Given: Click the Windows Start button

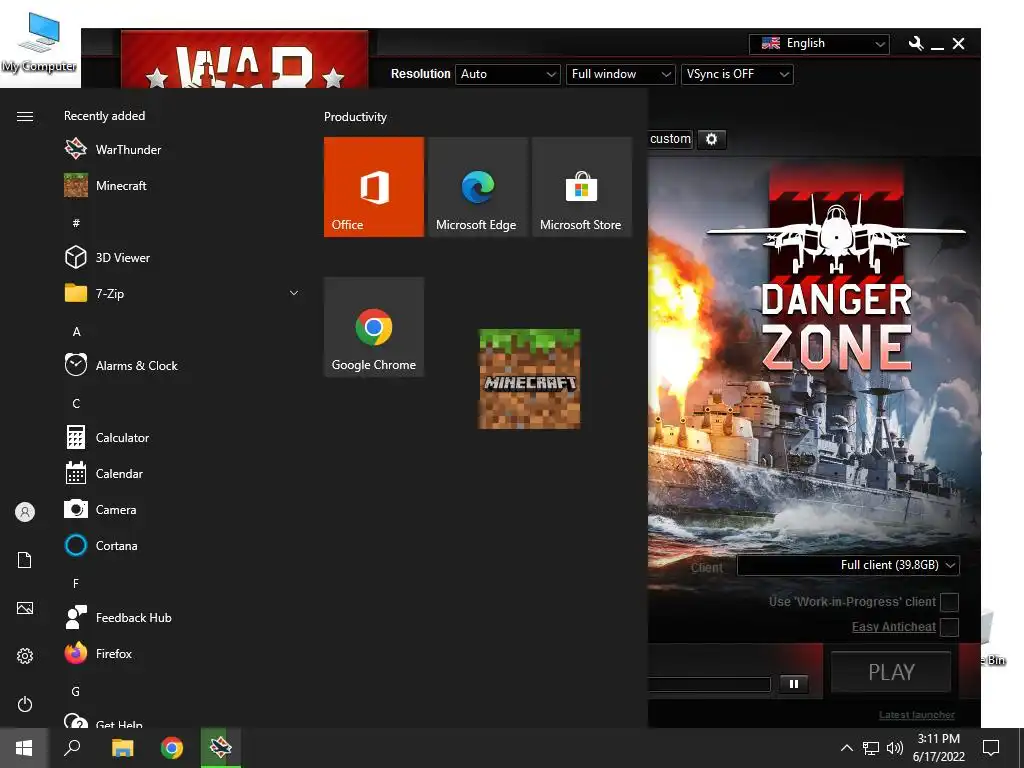Looking at the screenshot, I should tap(24, 748).
